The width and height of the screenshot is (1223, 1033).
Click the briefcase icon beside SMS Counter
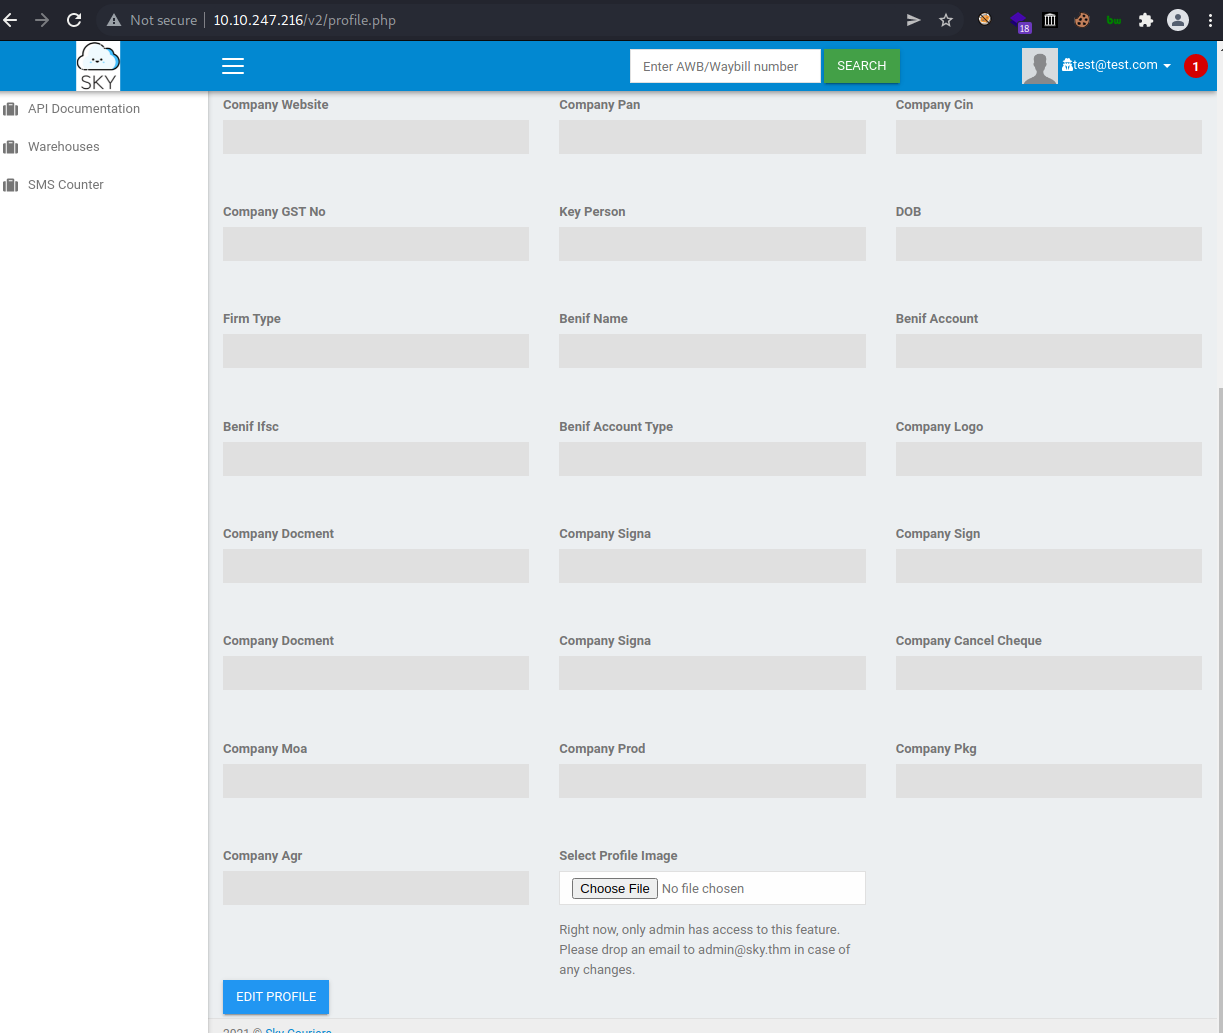pyautogui.click(x=11, y=185)
